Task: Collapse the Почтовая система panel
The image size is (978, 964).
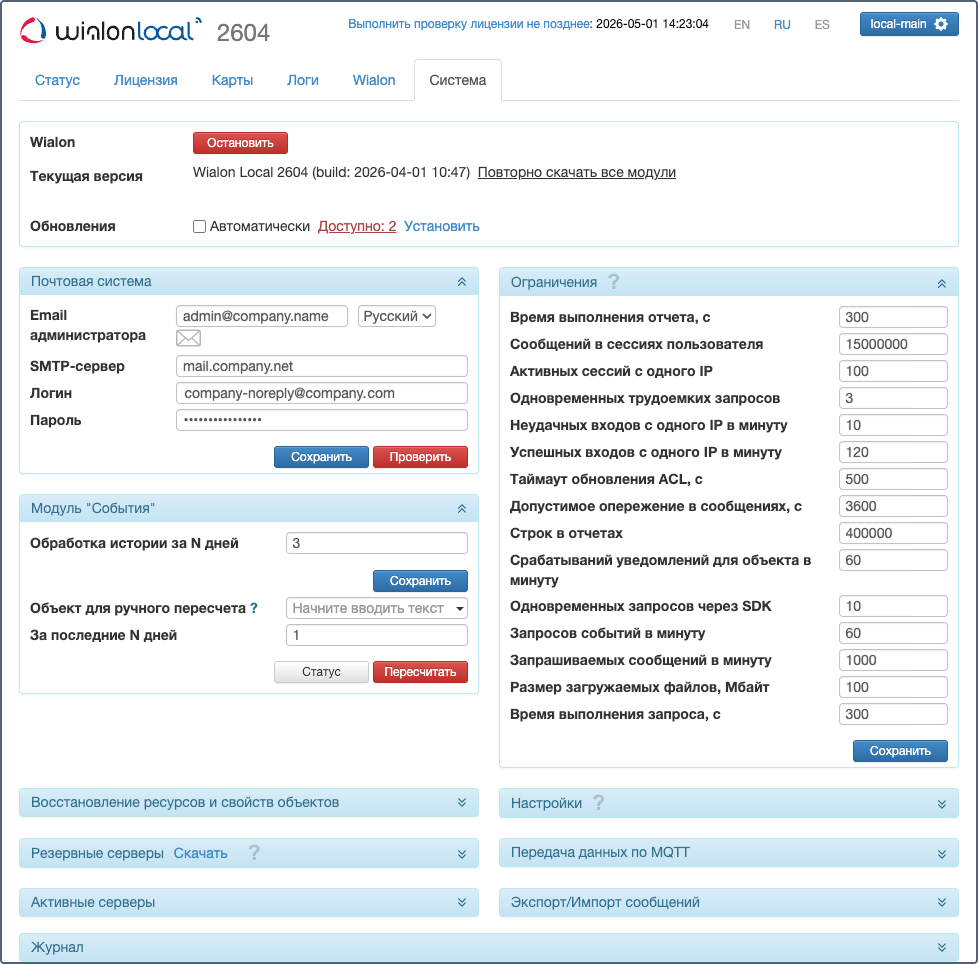Action: (461, 282)
